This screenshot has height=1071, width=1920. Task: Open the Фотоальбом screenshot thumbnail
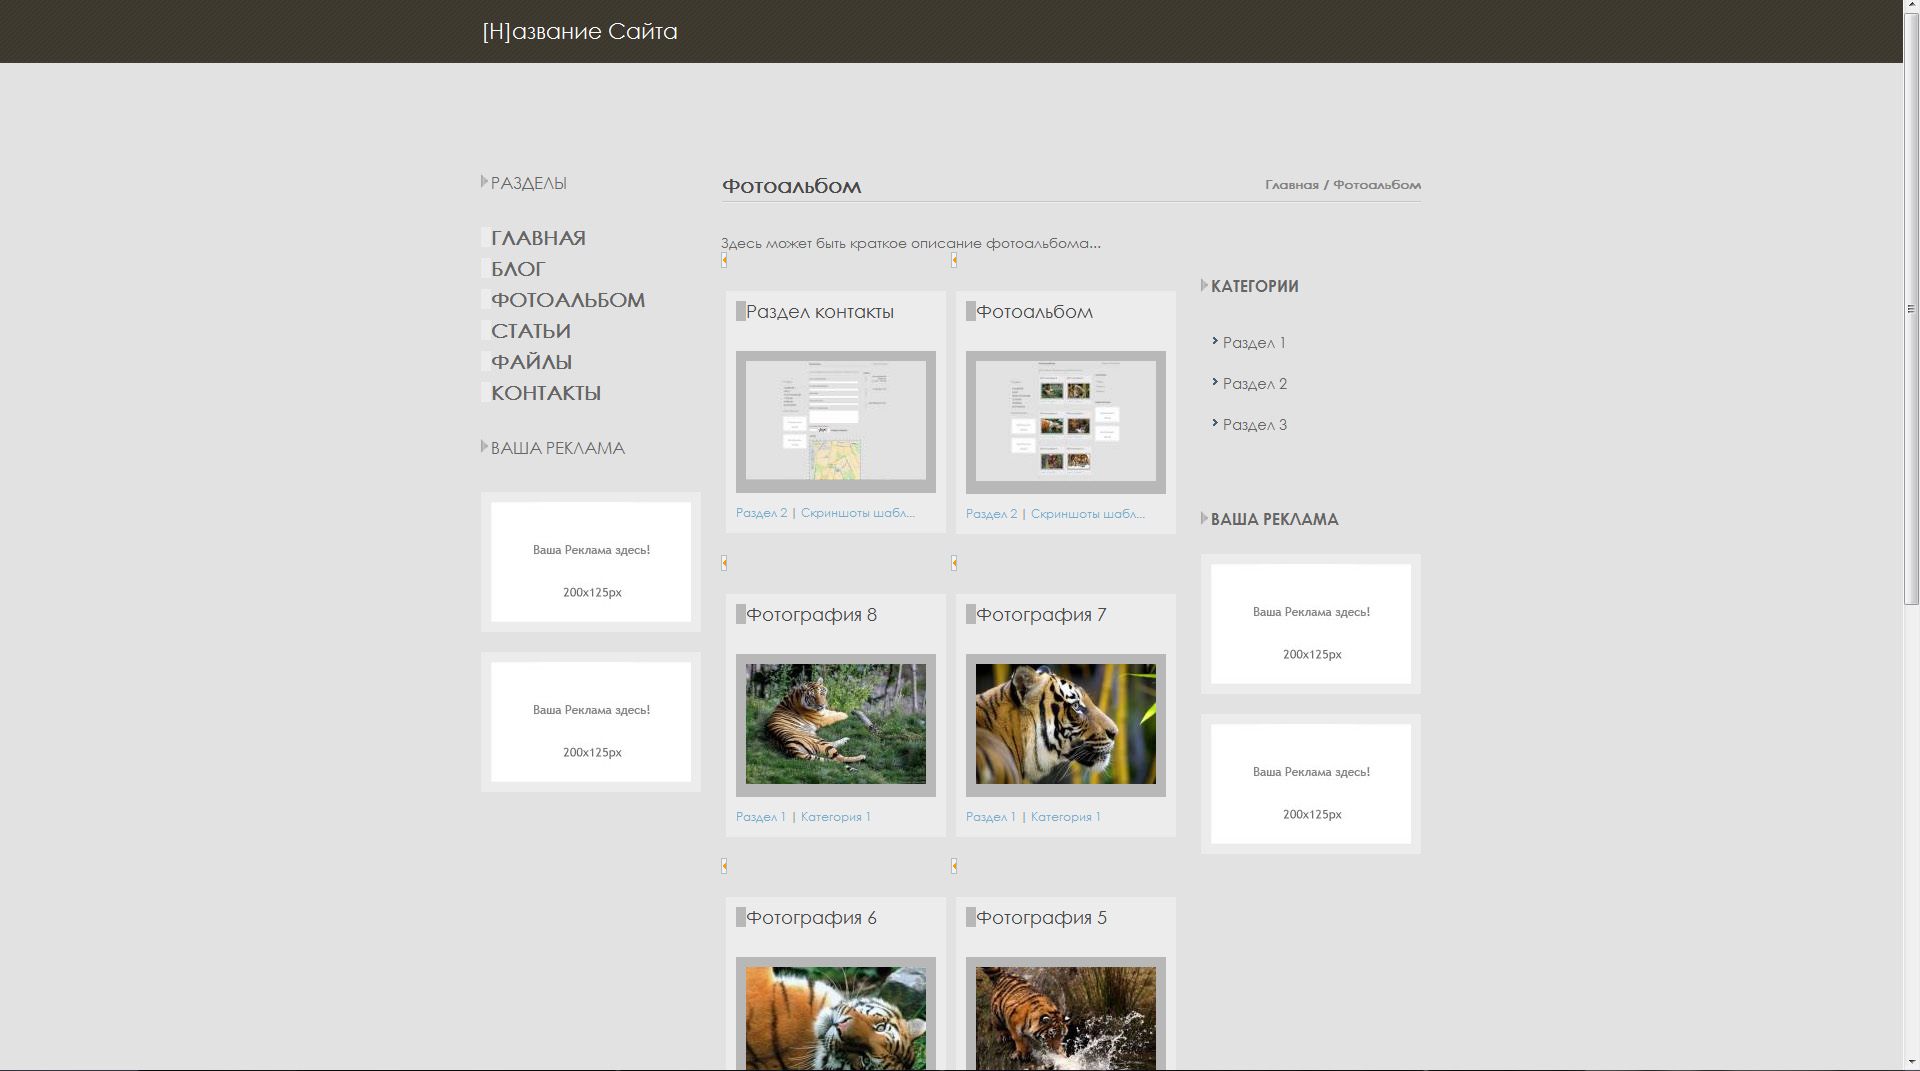[1065, 421]
